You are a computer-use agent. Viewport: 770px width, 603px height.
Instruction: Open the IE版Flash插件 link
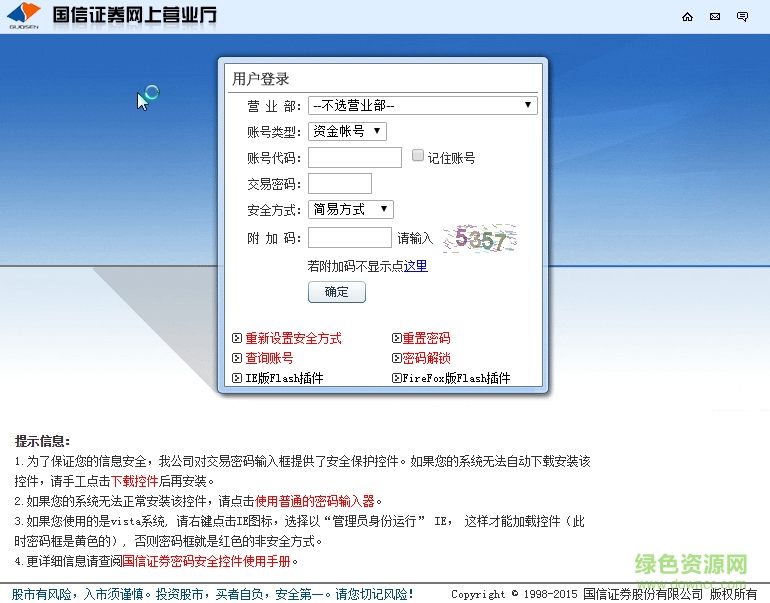tap(284, 378)
